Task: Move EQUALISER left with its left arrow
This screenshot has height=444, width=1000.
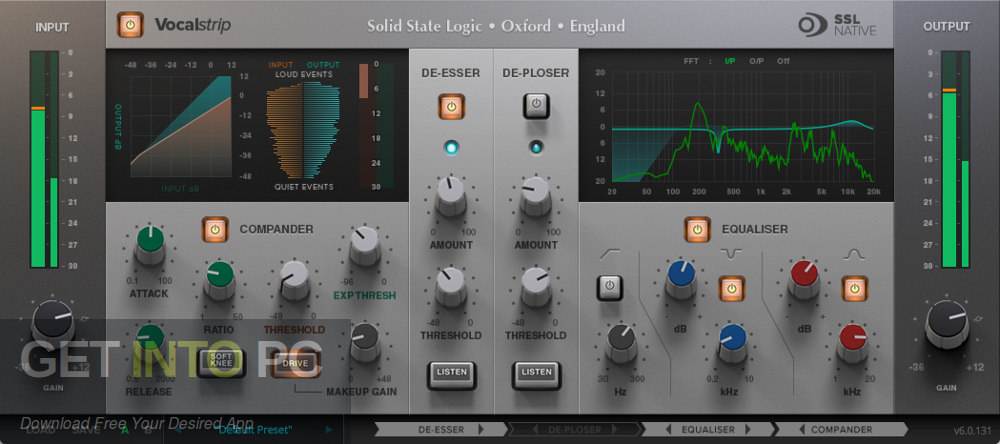Action: tap(668, 429)
